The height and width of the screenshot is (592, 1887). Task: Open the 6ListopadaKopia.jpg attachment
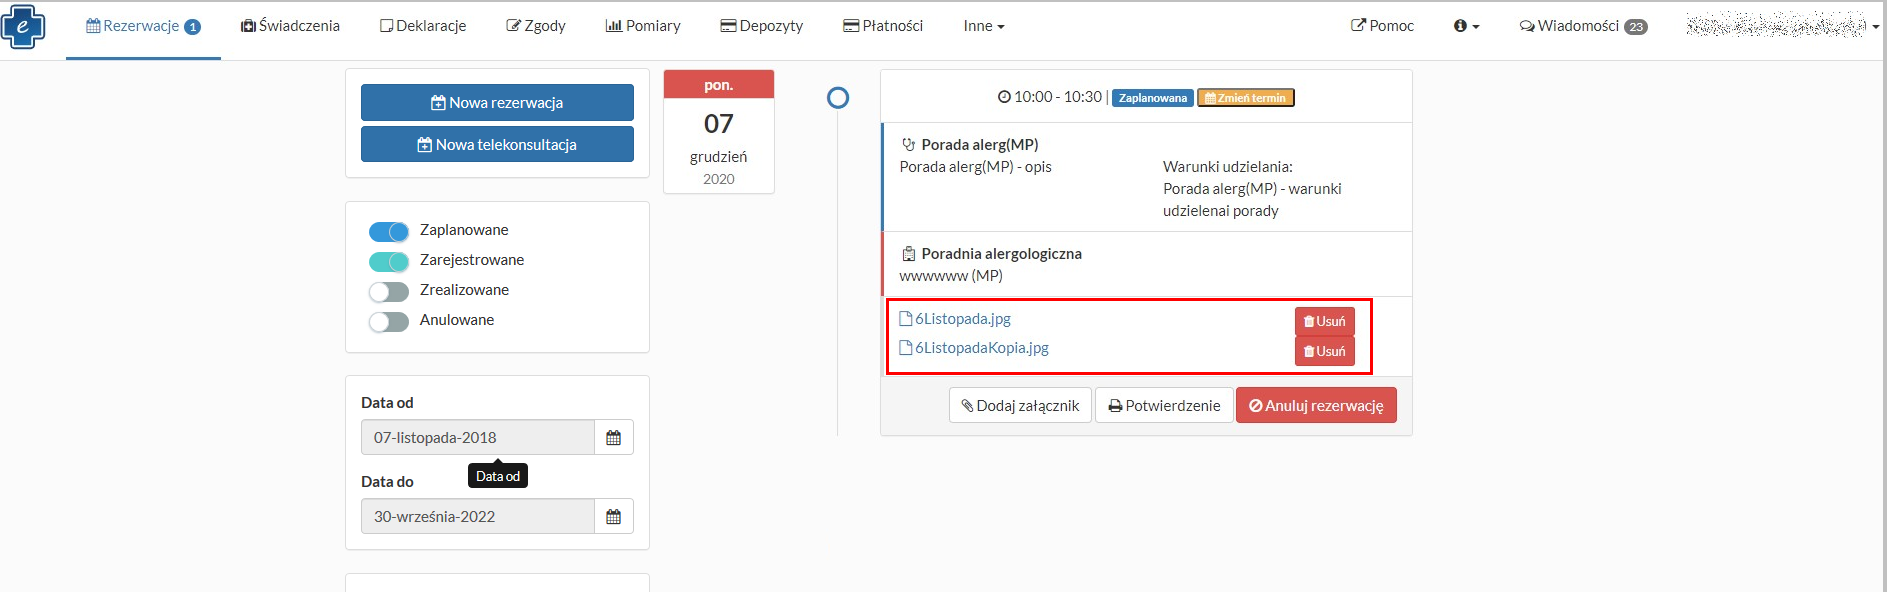pyautogui.click(x=974, y=348)
